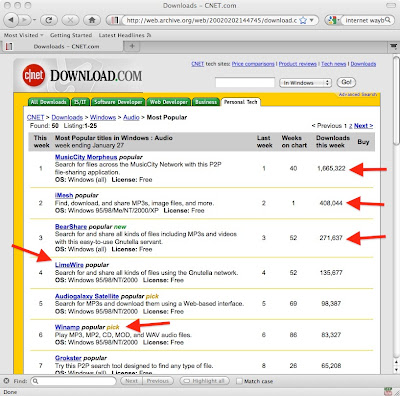The width and height of the screenshot is (400, 396).
Task: Open the list all tabs dropdown
Action: click(394, 46)
